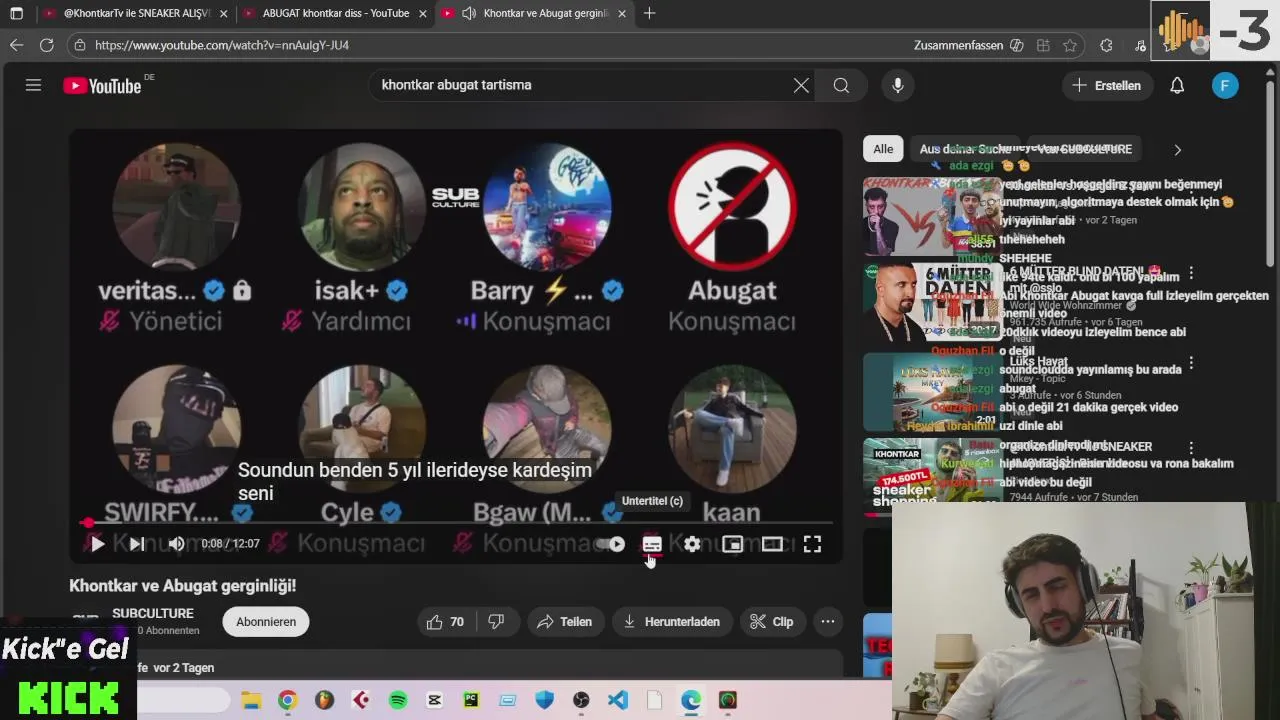1280x720 pixels.
Task: Click the Teilen share button
Action: pyautogui.click(x=564, y=622)
